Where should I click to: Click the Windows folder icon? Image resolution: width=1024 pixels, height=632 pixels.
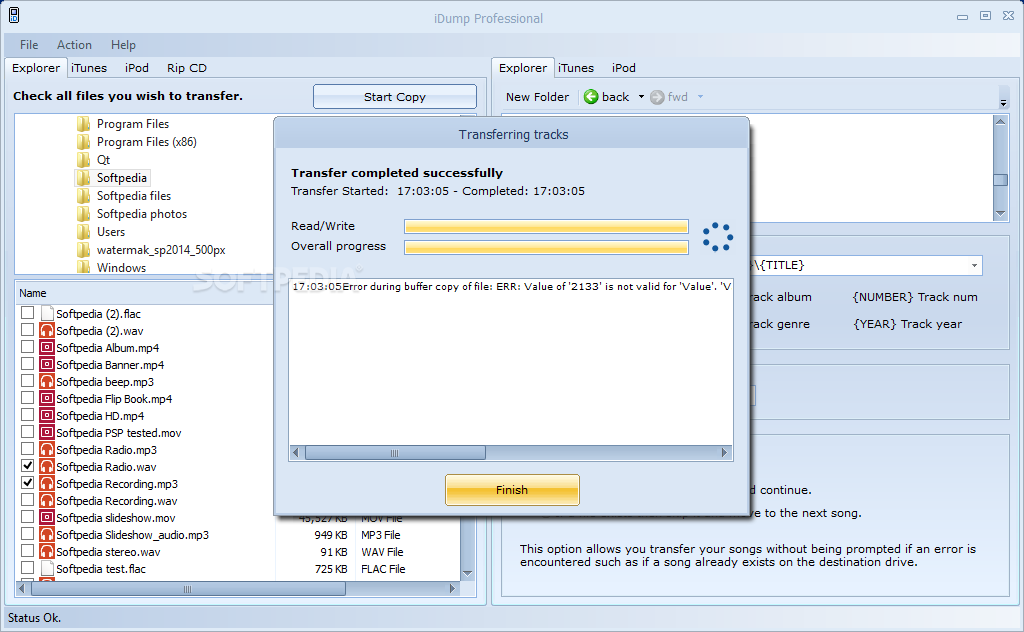coord(84,267)
